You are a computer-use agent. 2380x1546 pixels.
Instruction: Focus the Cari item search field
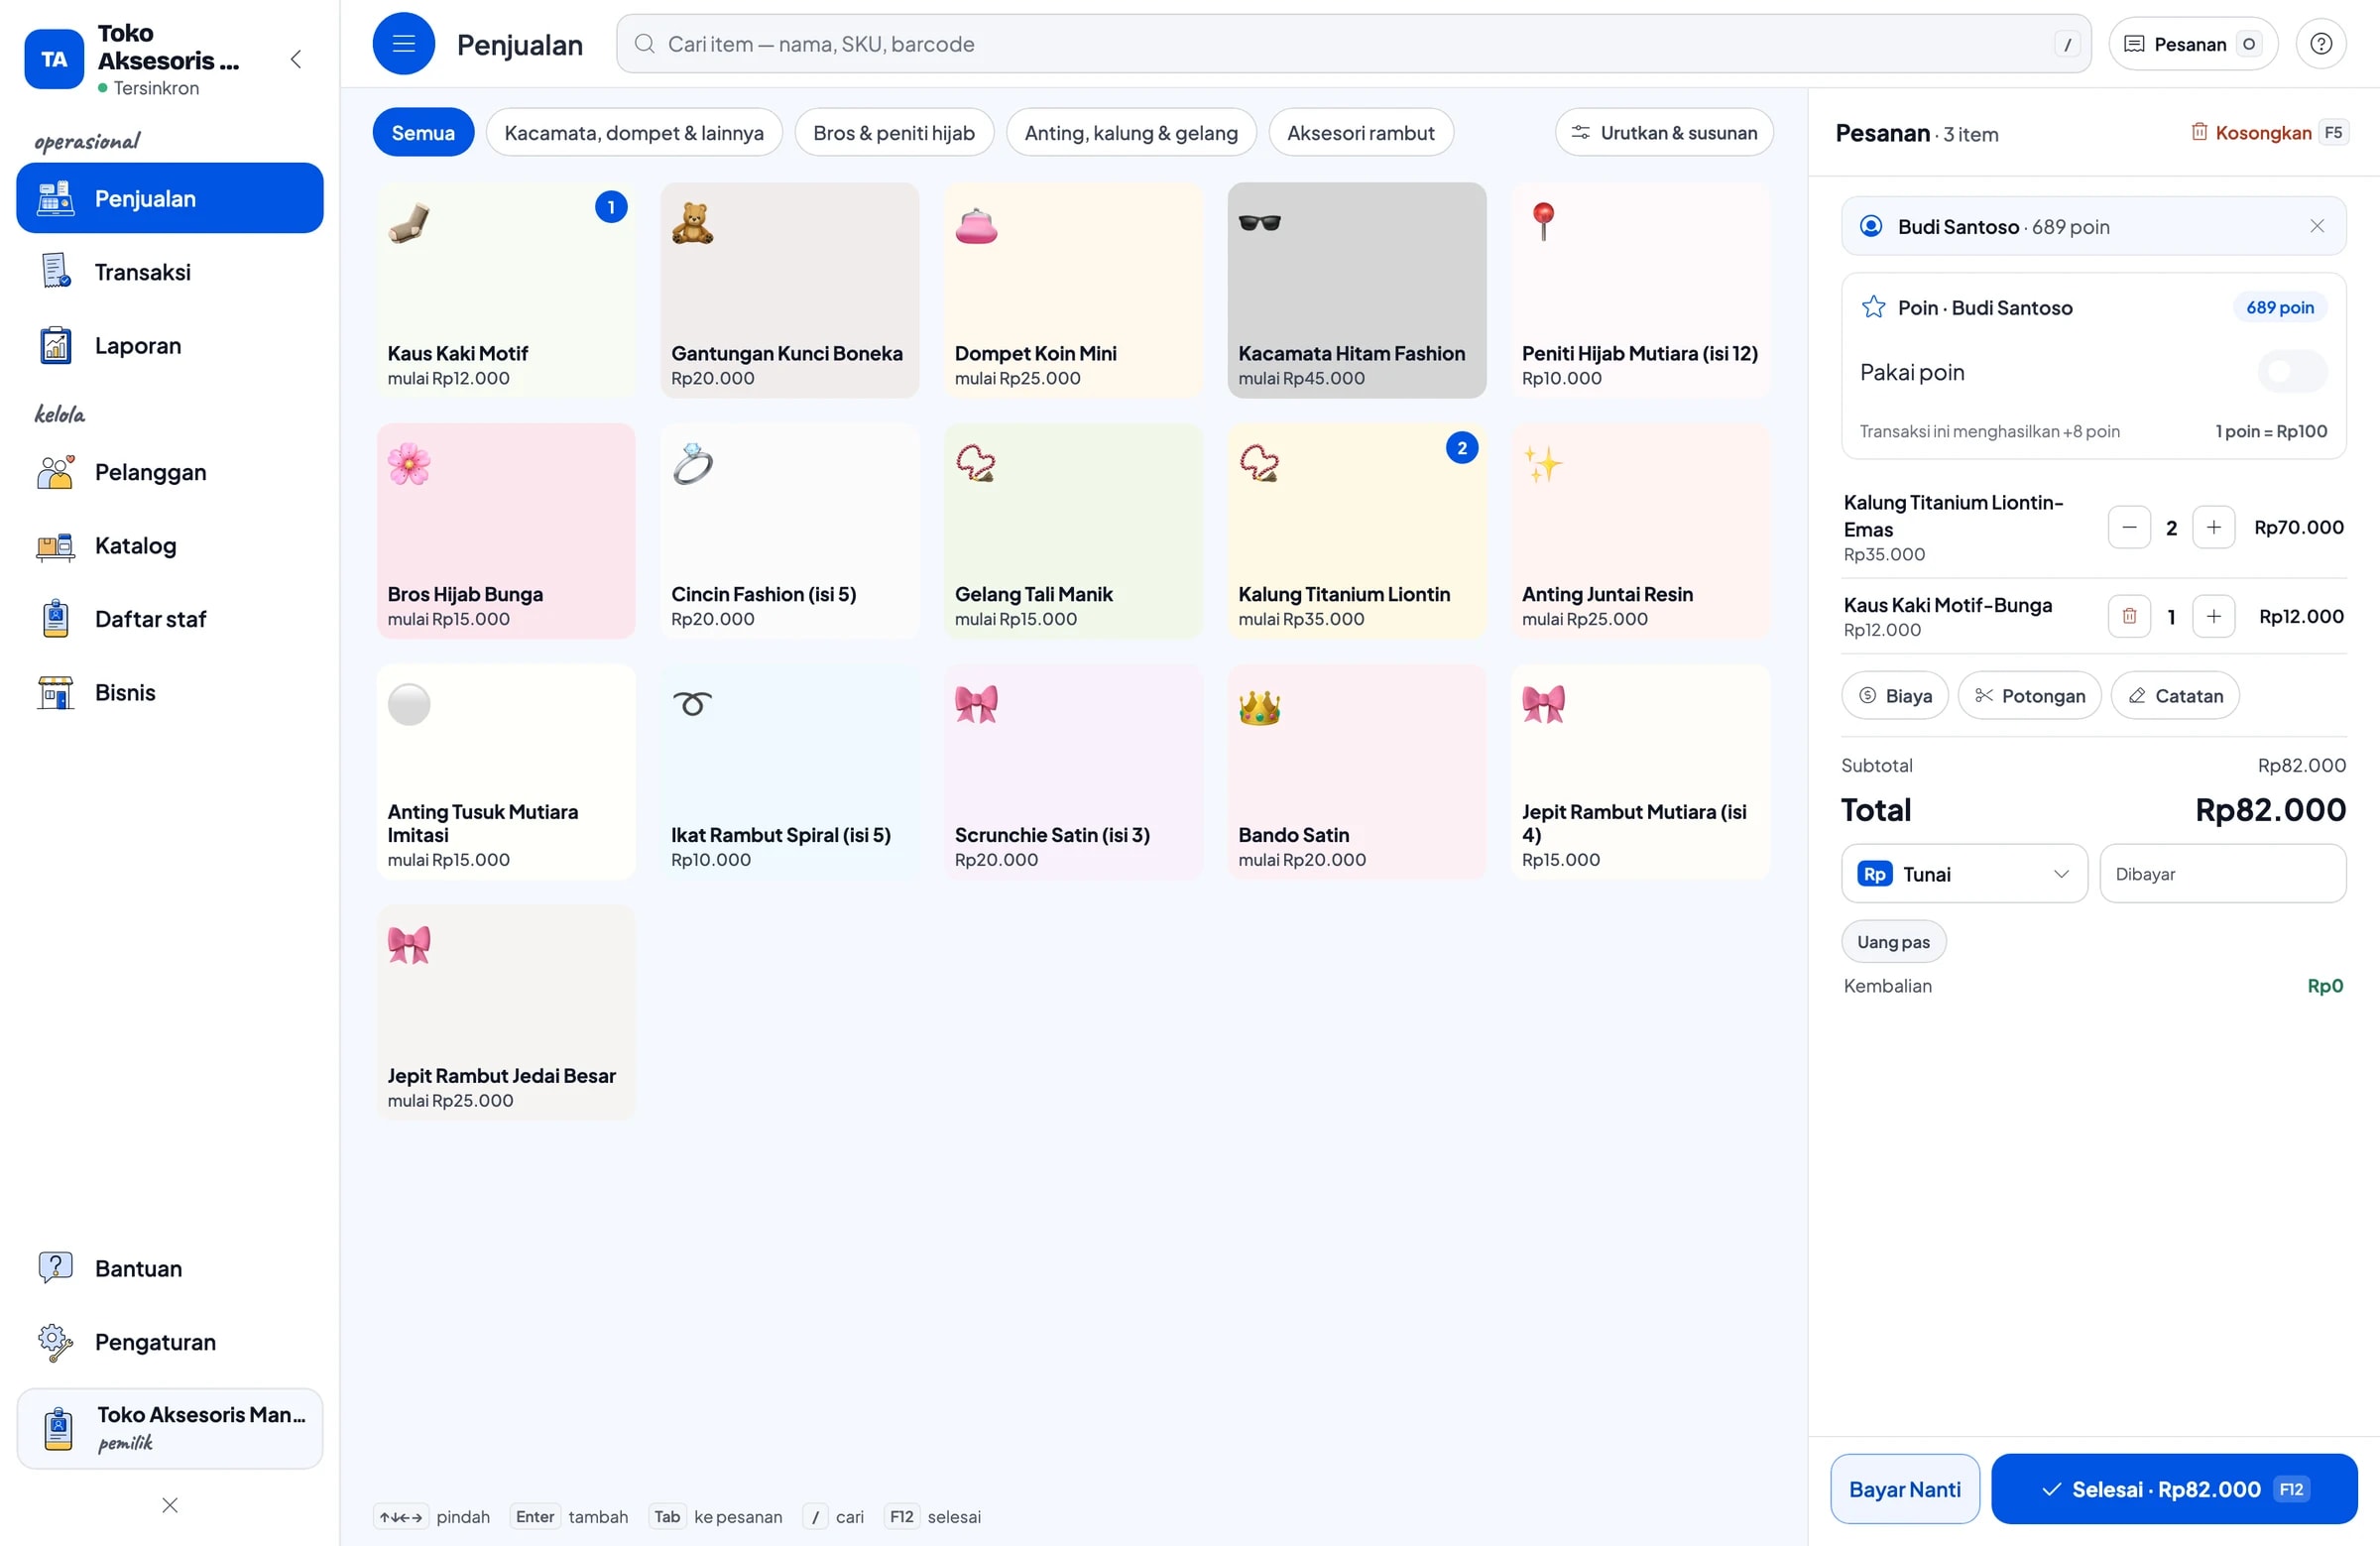pos(1353,44)
